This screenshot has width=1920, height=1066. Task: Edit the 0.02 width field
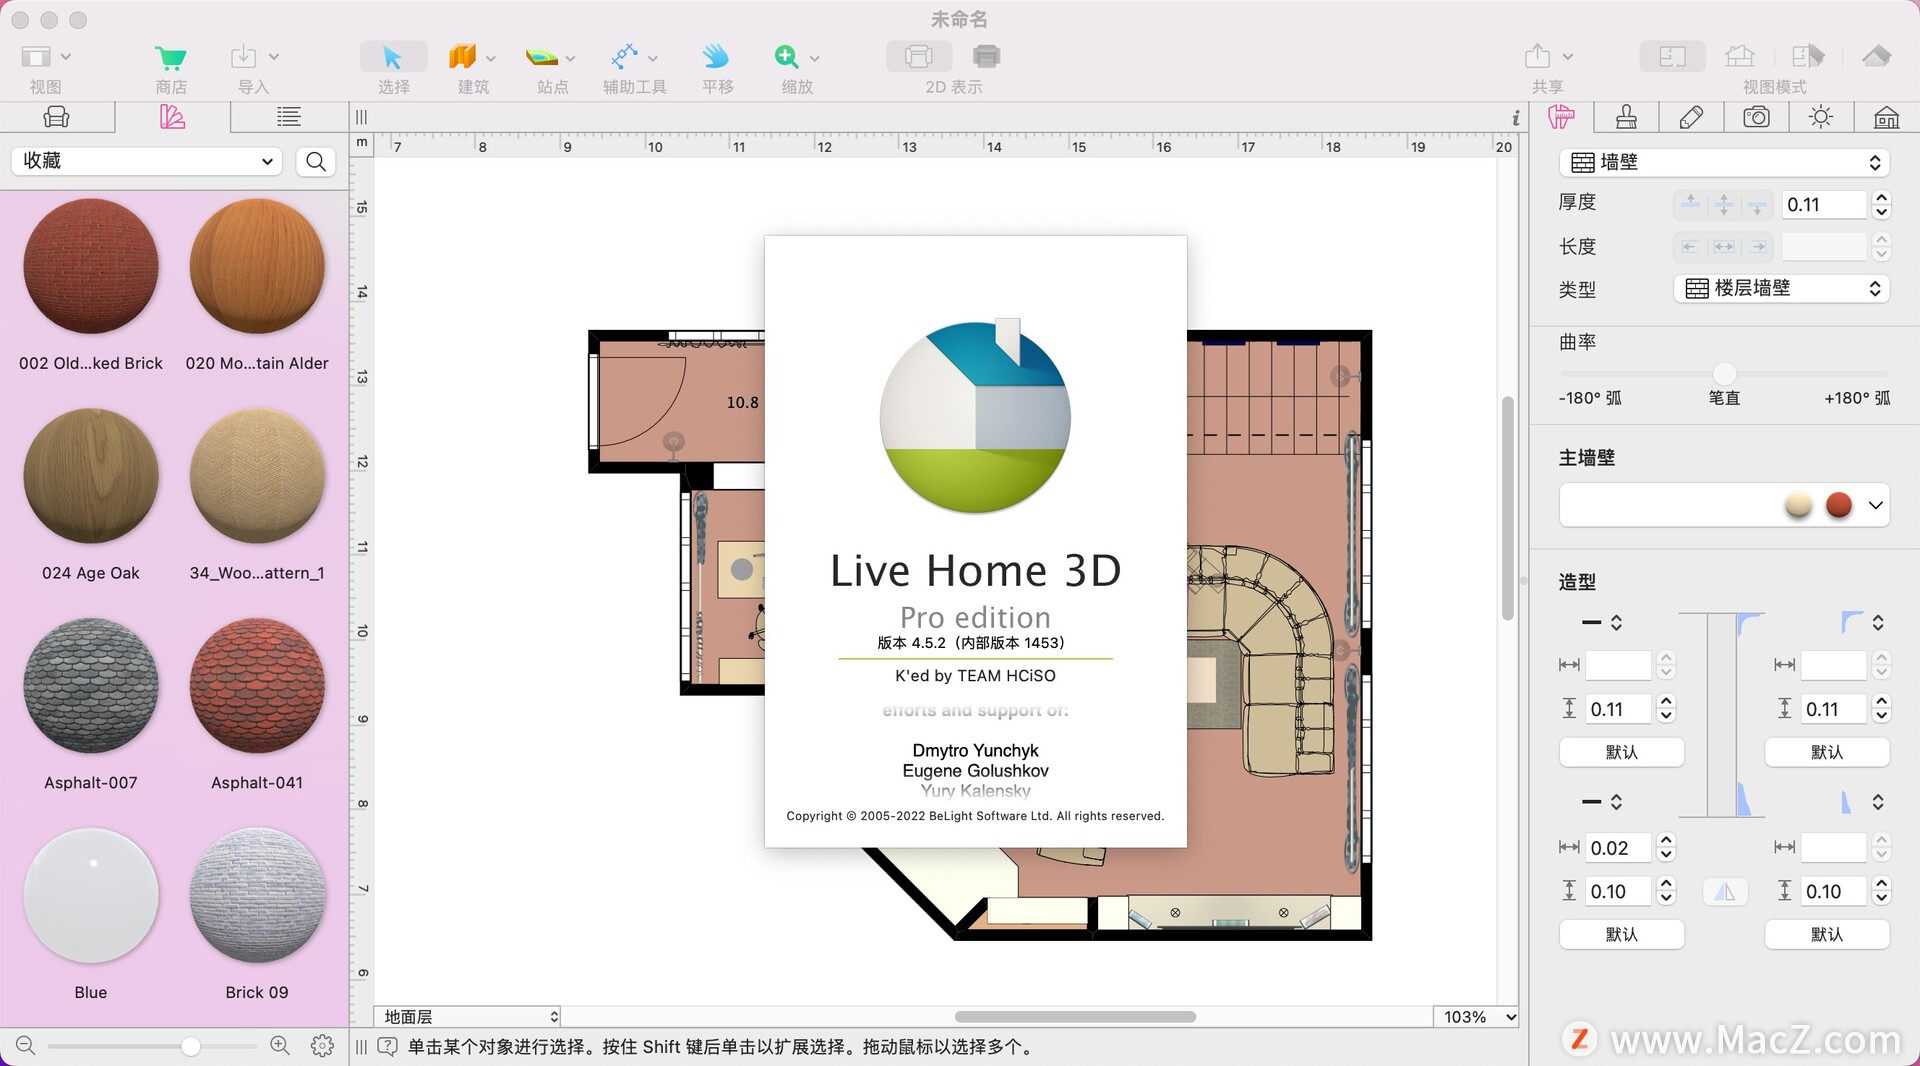1618,848
